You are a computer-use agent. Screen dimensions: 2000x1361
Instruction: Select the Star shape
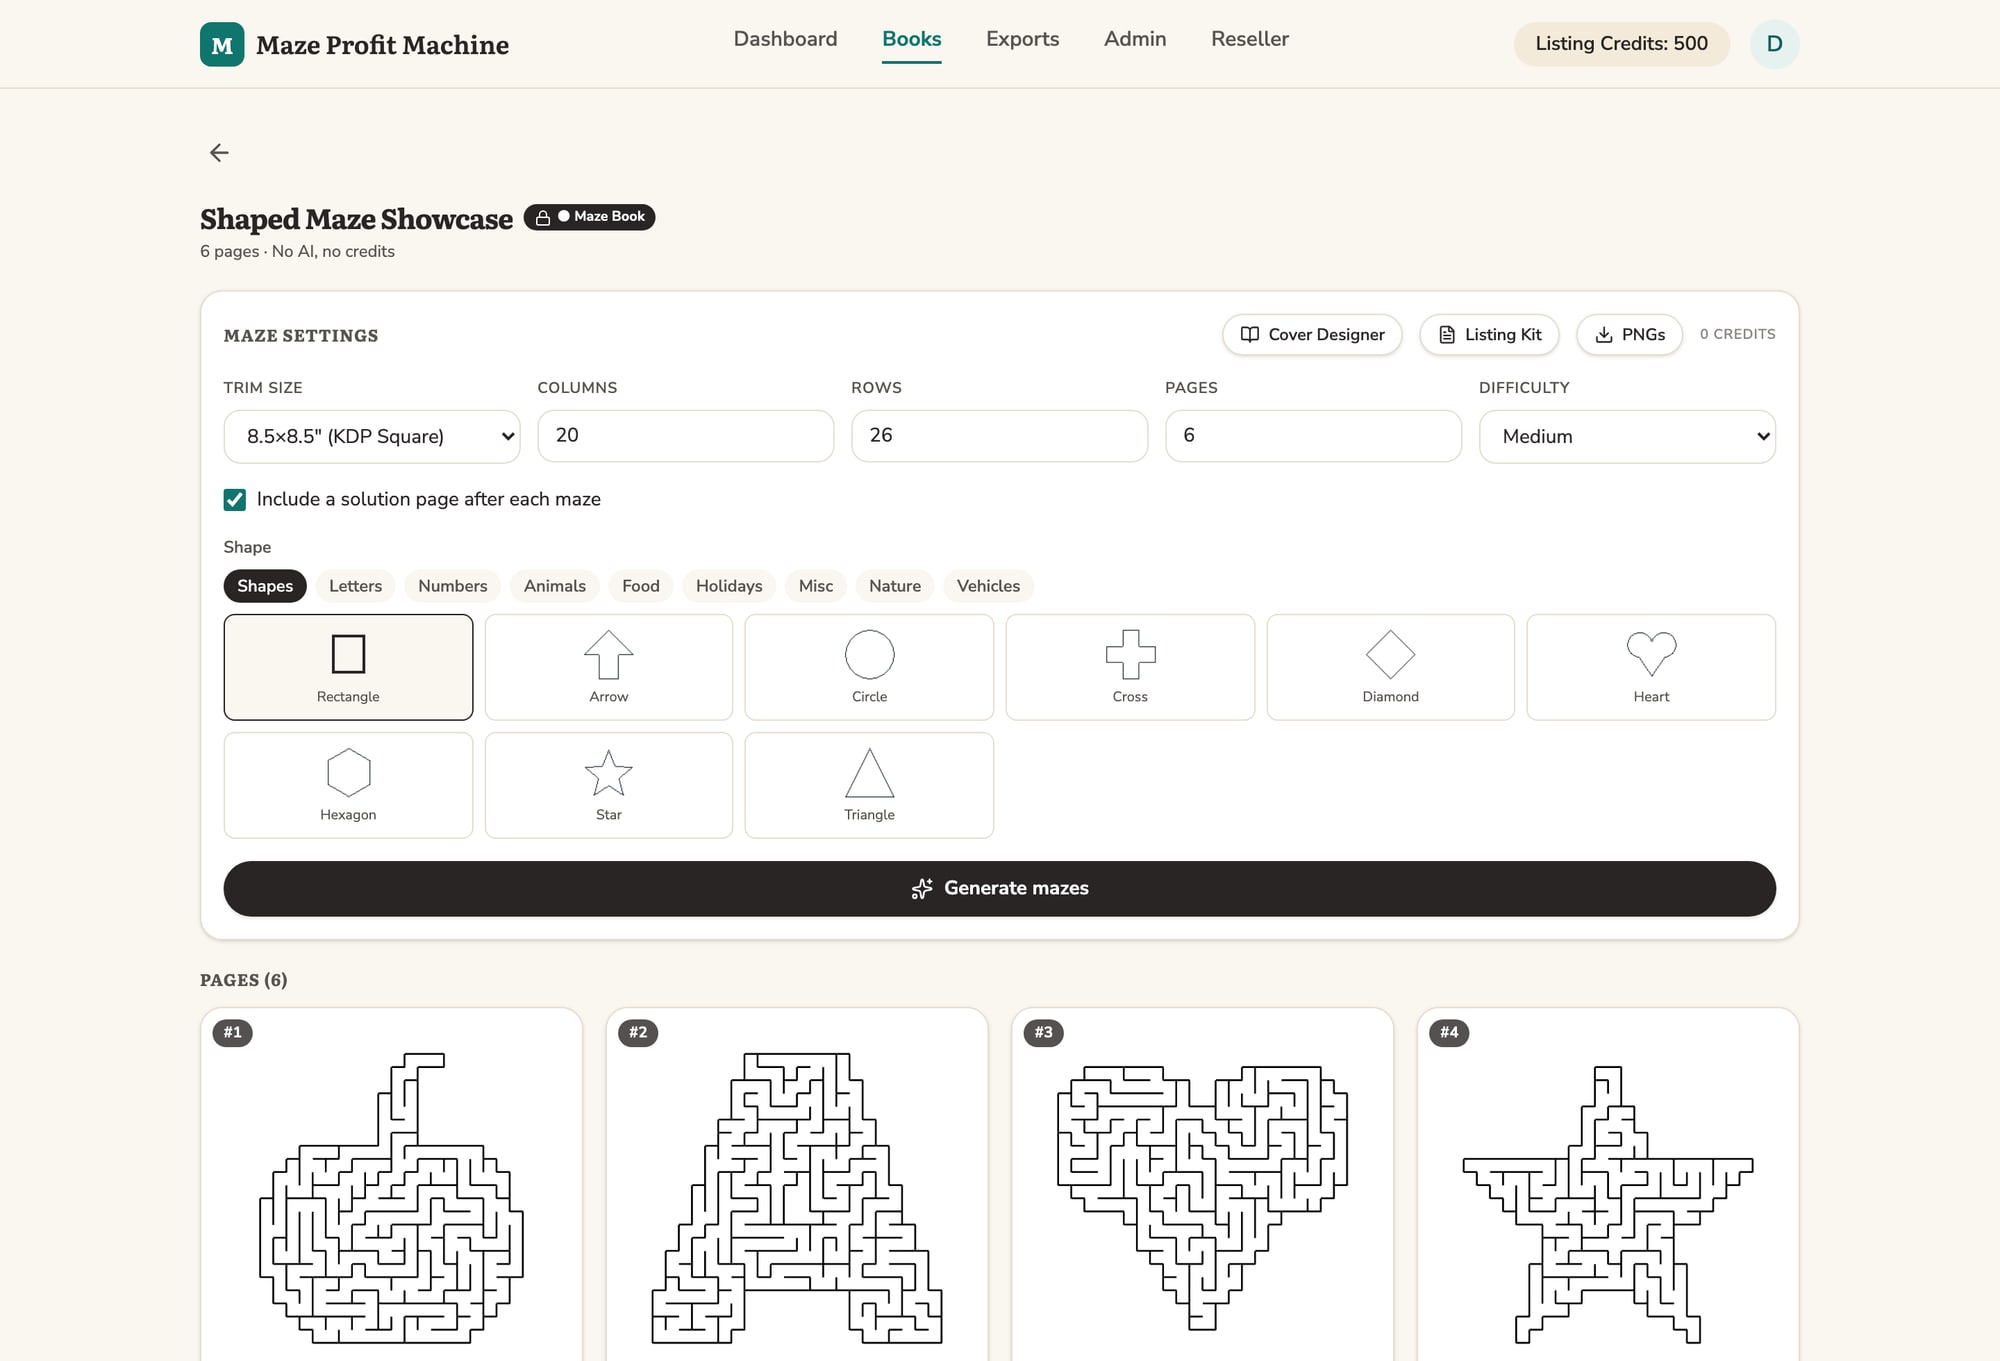(609, 785)
